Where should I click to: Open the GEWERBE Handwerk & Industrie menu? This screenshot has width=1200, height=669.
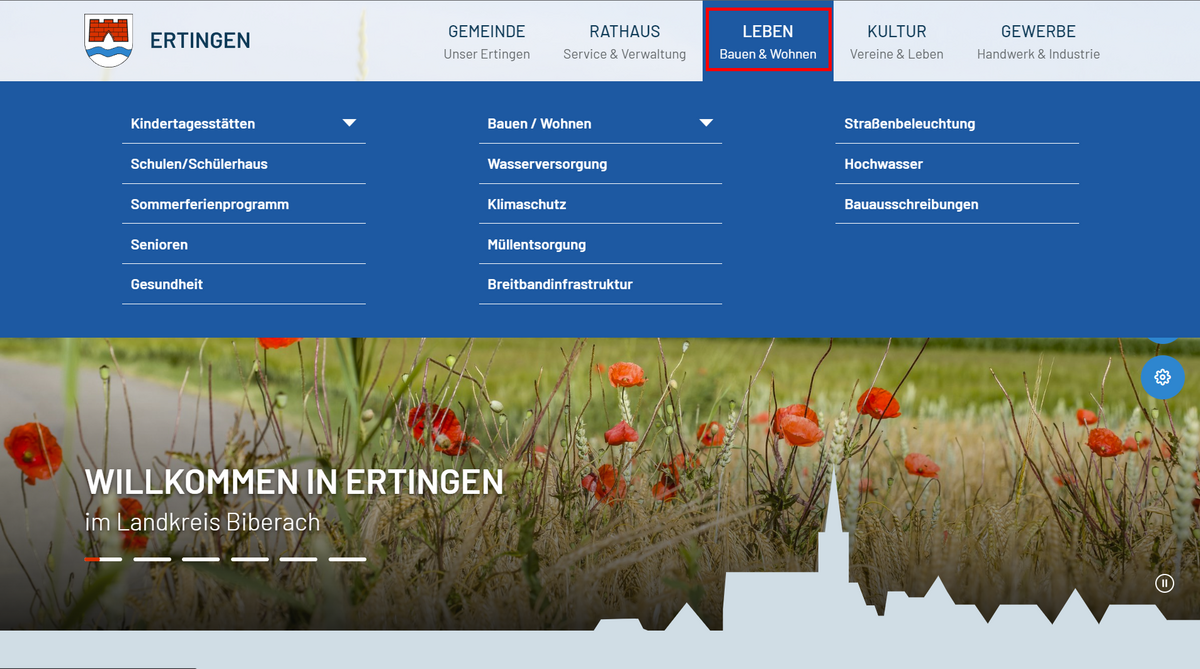(x=1038, y=42)
